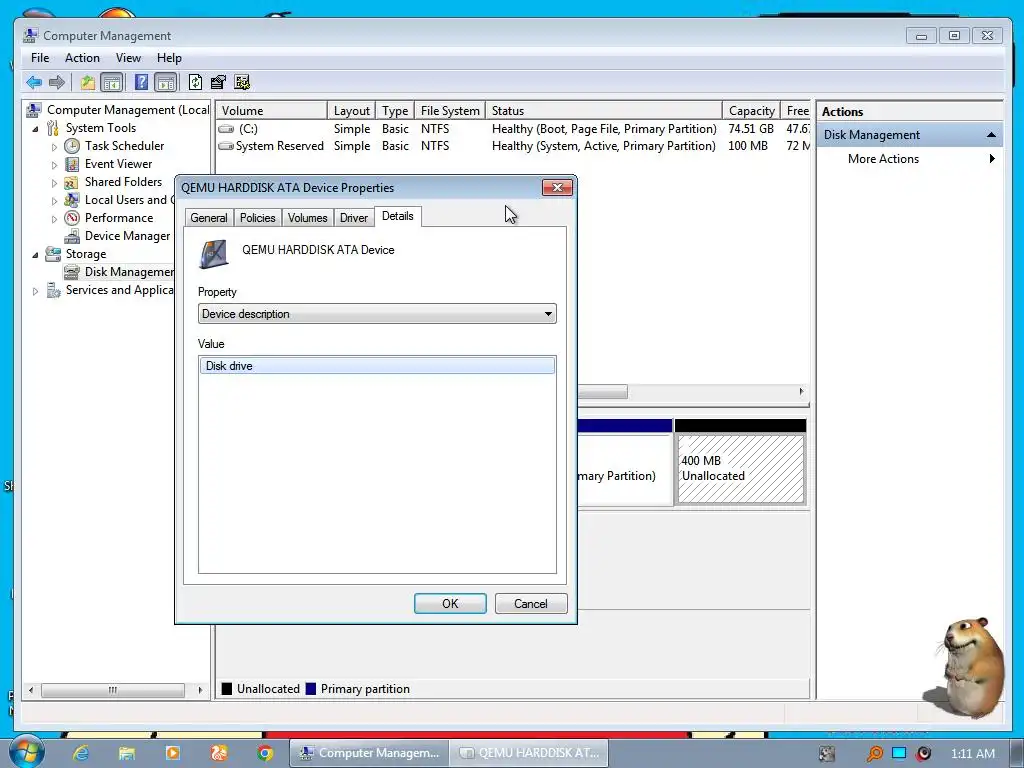Expand the Local Users and Groups node

pyautogui.click(x=54, y=200)
